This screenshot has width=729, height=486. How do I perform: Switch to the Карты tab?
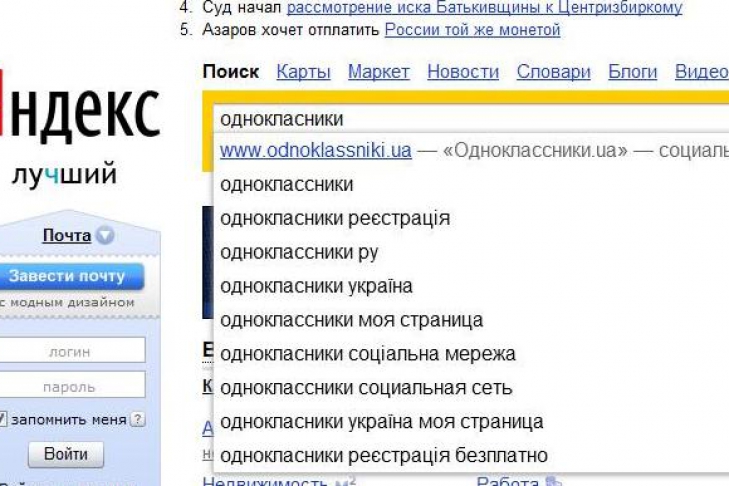[x=303, y=72]
